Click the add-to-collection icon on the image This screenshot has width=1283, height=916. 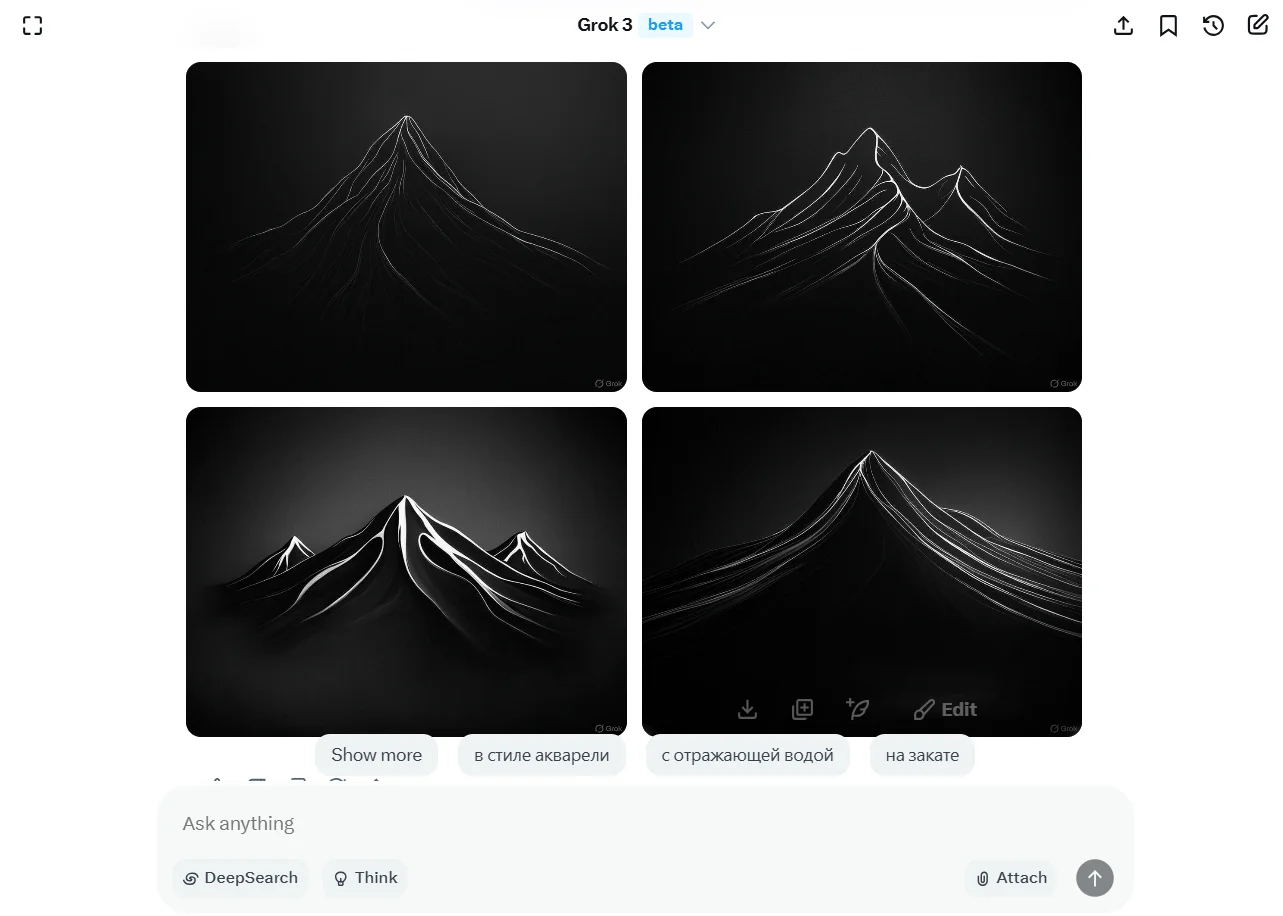(802, 709)
